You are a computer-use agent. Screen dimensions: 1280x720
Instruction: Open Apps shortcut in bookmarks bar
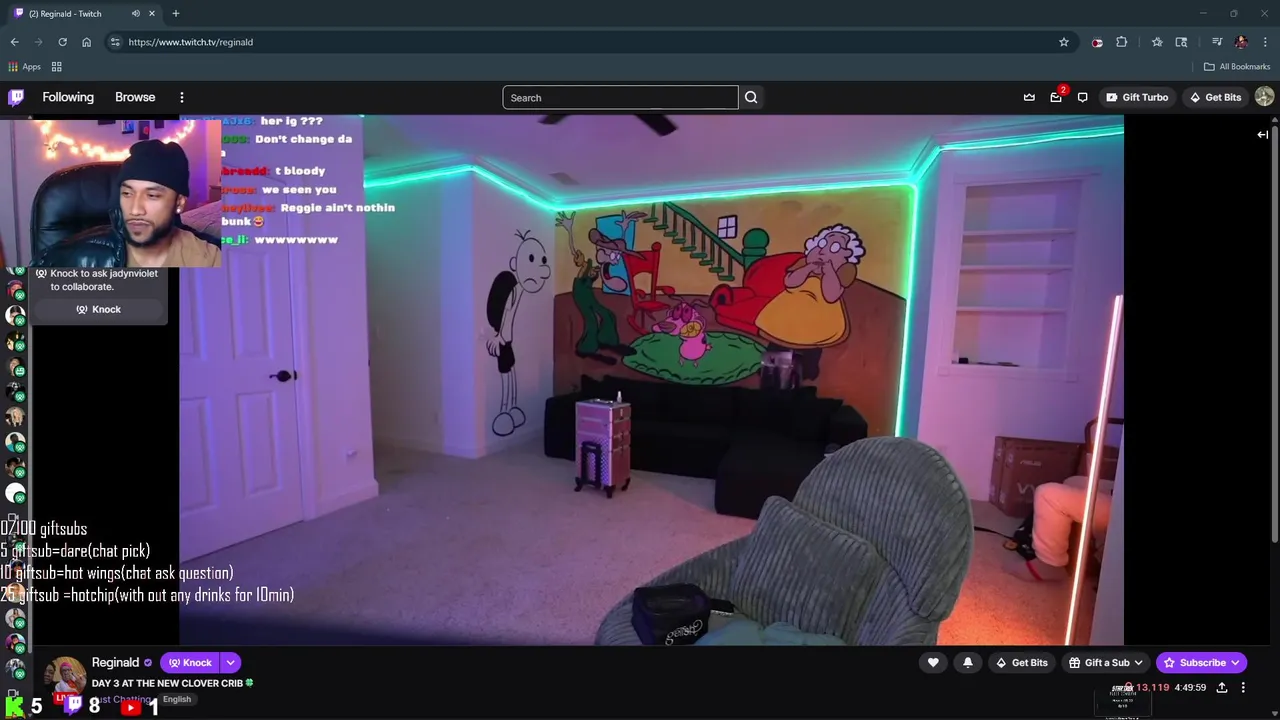[24, 67]
